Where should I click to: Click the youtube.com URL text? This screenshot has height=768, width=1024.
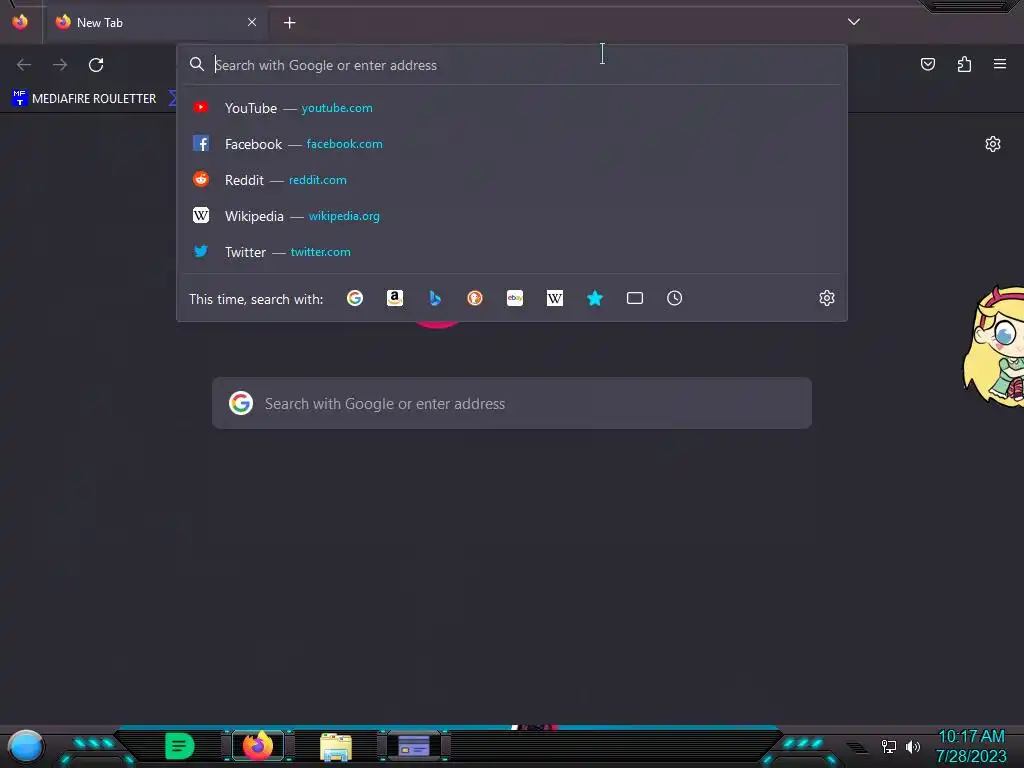(x=337, y=108)
